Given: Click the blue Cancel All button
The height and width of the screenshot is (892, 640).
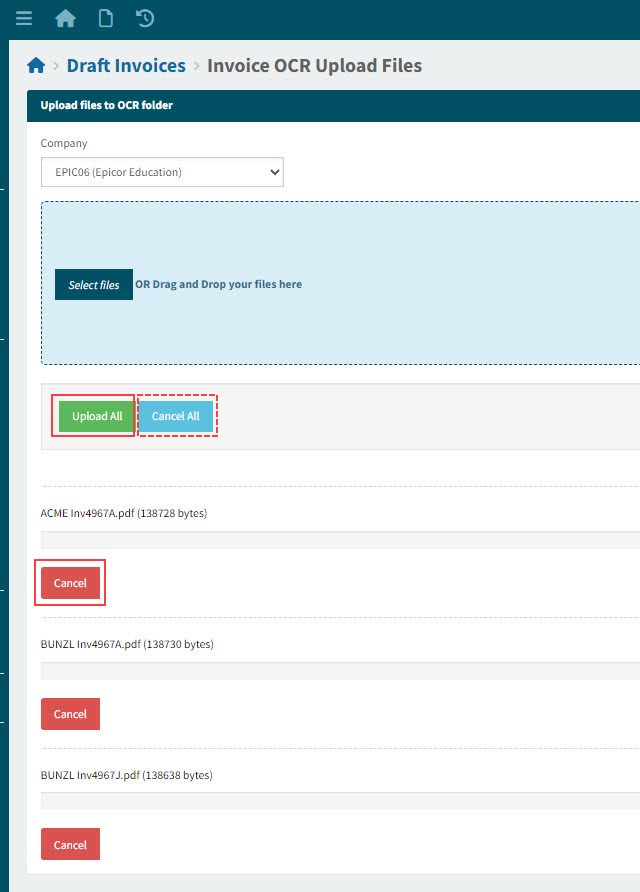Looking at the screenshot, I should (175, 416).
